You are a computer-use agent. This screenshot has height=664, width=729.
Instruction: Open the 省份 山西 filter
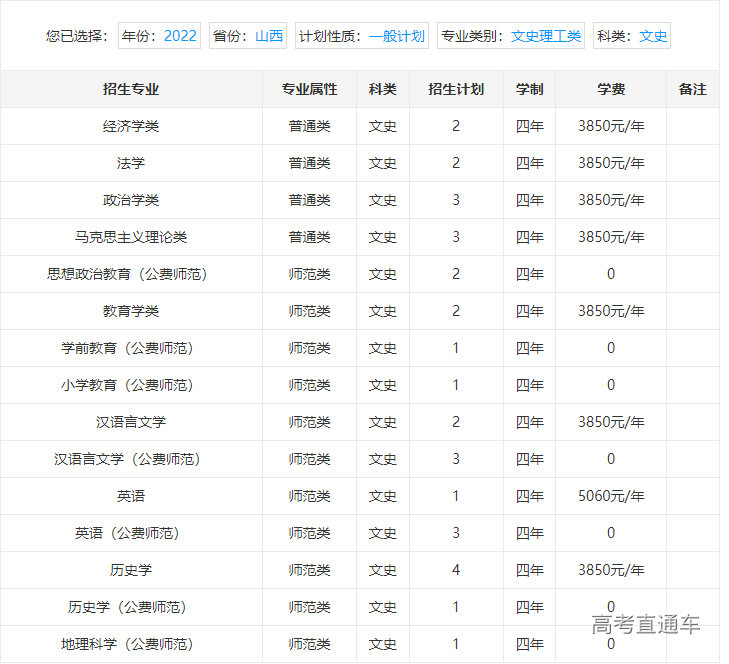(248, 36)
